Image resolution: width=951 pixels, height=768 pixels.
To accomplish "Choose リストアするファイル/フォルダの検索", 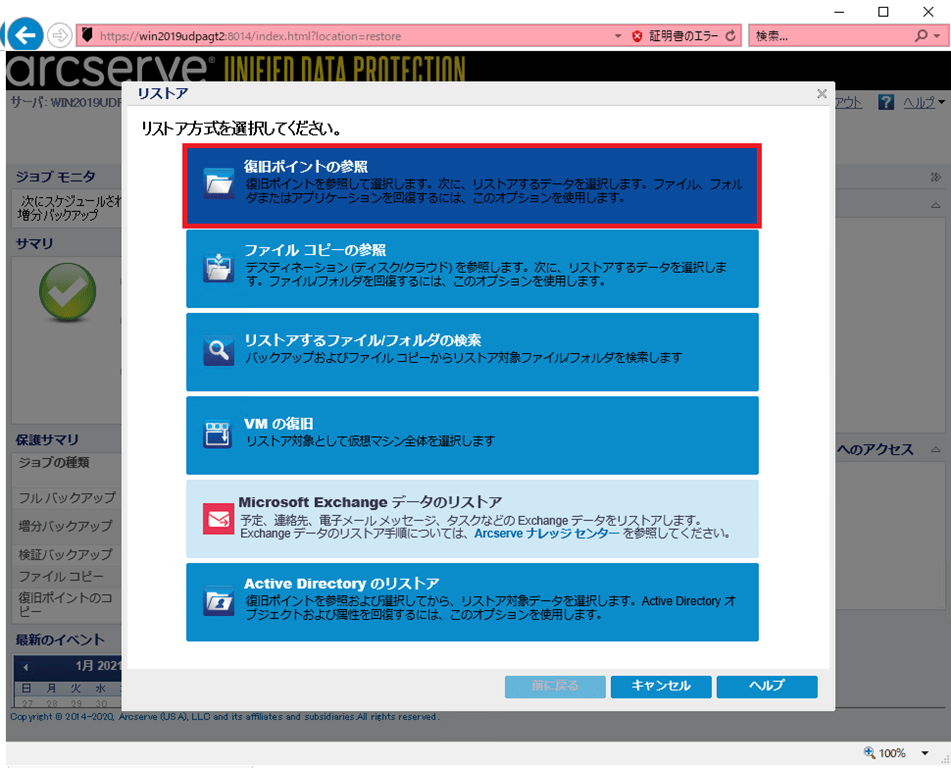I will point(472,352).
